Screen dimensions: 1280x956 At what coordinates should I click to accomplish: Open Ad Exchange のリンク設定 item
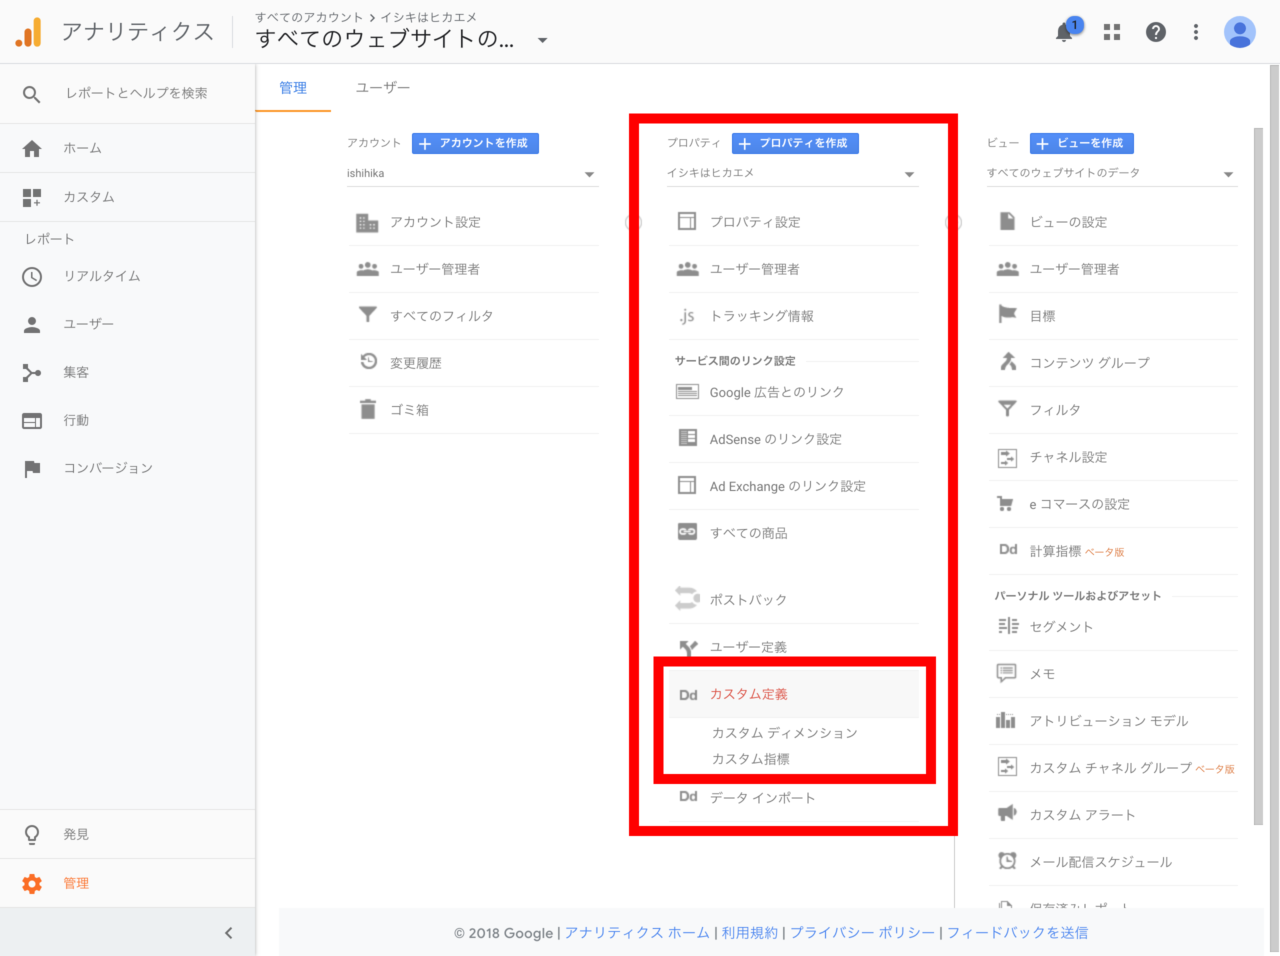pos(793,486)
